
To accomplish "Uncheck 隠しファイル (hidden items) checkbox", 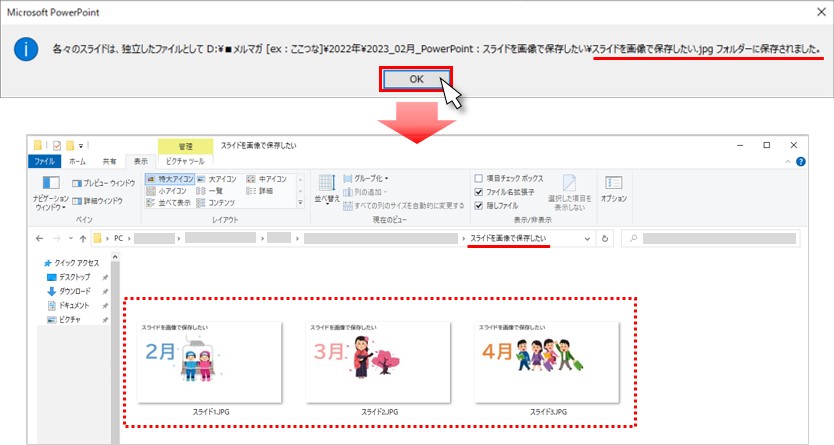I will click(x=479, y=205).
